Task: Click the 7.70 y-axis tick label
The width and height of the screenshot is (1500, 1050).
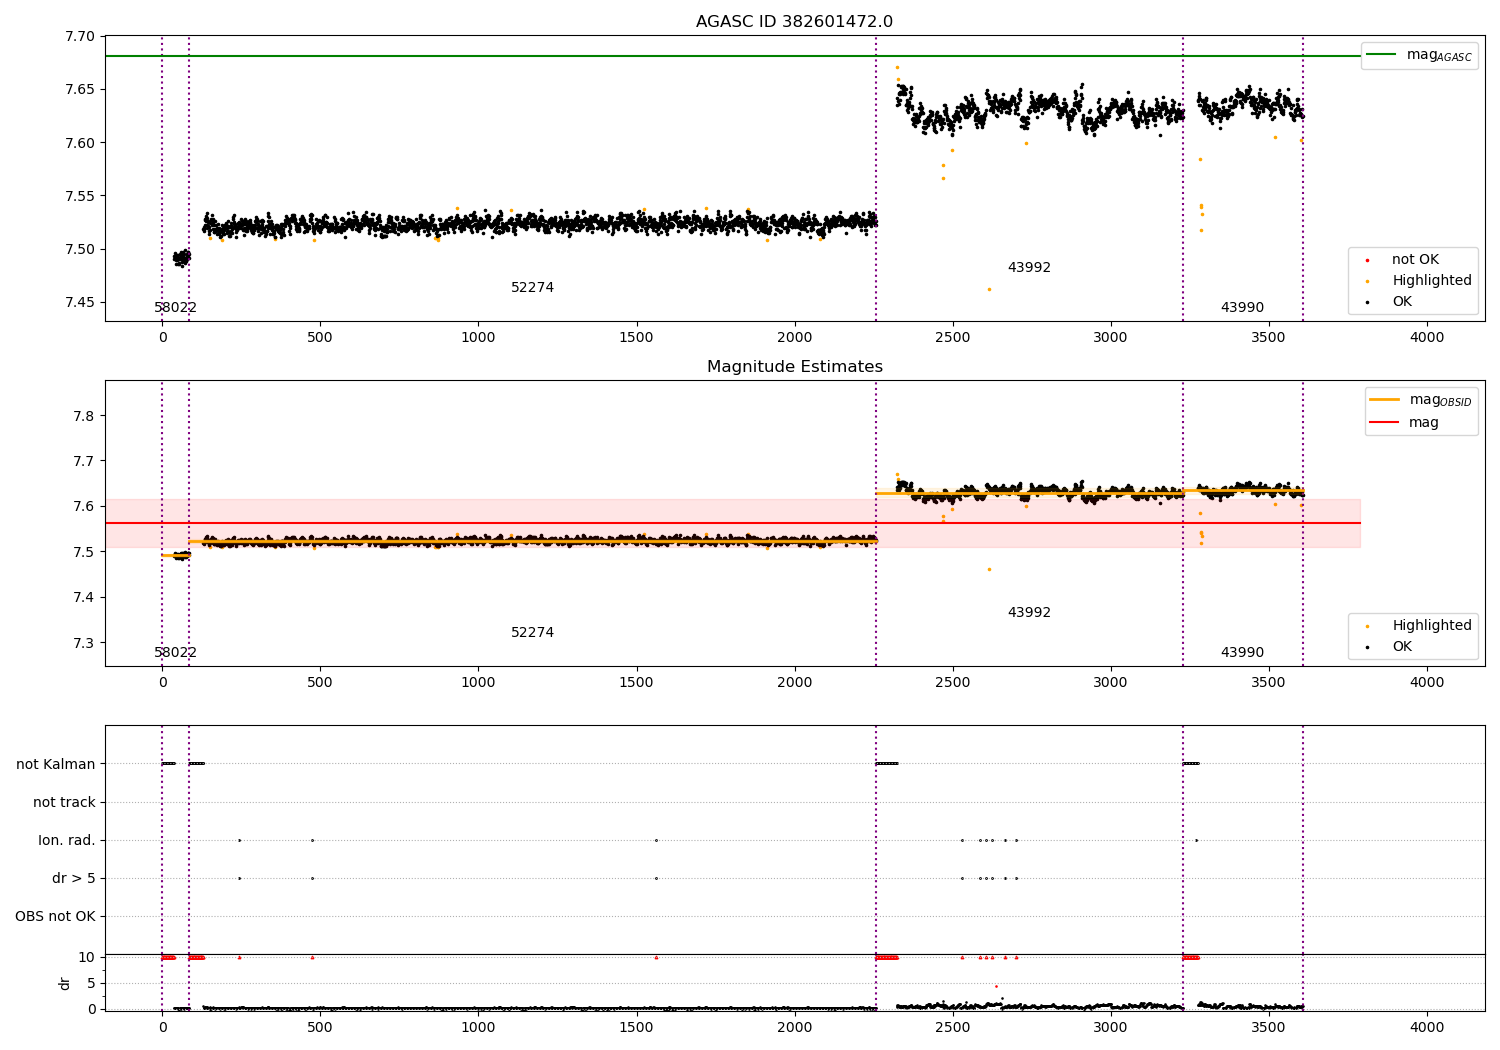Action: coord(79,37)
